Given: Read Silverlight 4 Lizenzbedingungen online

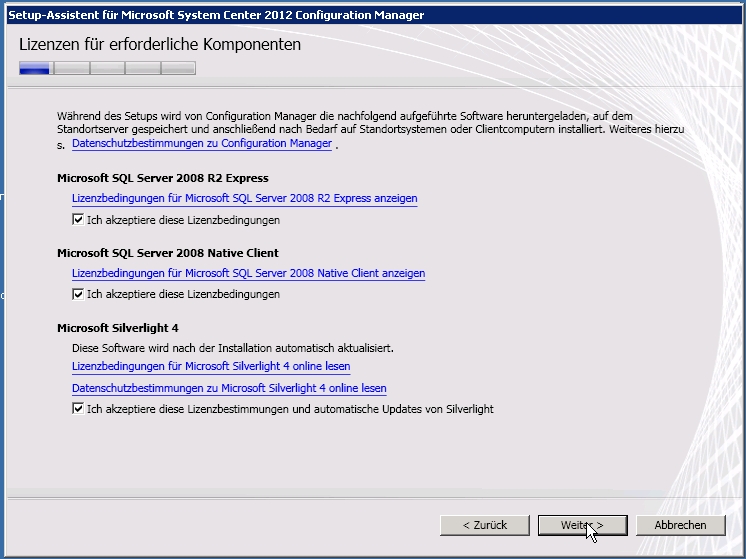Looking at the screenshot, I should (x=211, y=367).
